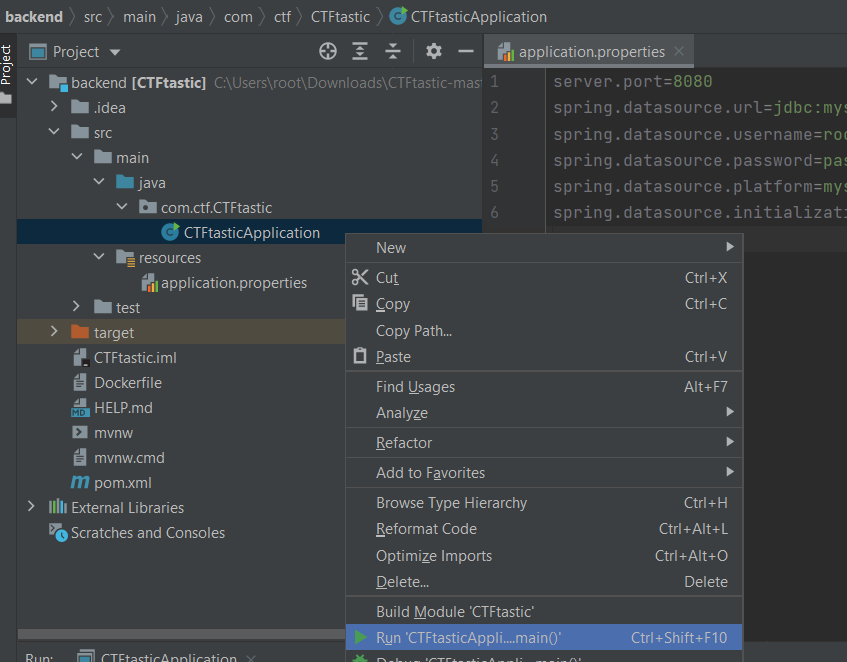Click main in breadcrumb path
This screenshot has width=847, height=662.
[139, 17]
